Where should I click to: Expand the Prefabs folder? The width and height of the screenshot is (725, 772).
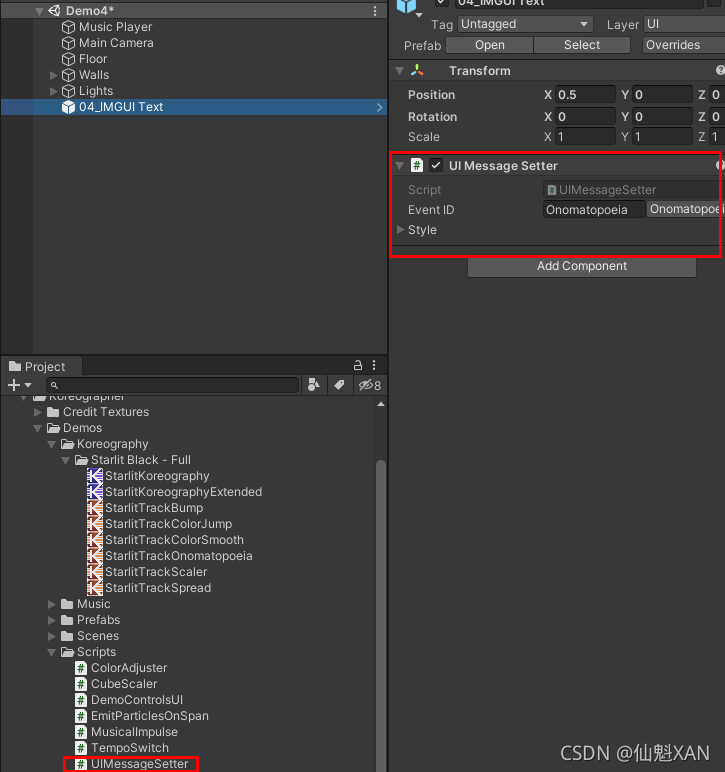(x=52, y=620)
